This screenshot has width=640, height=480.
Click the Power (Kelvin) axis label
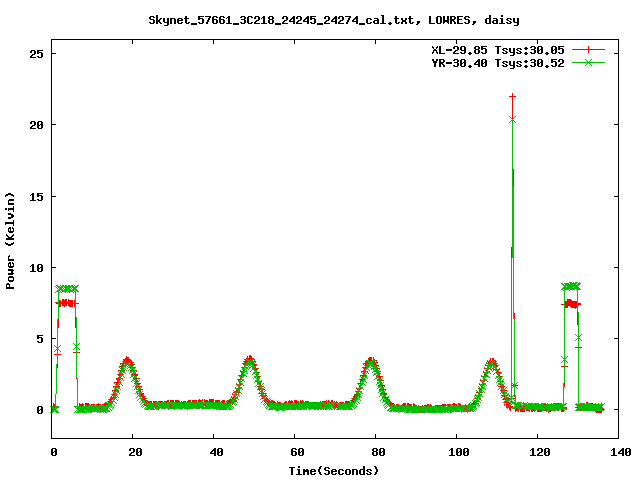[10, 241]
